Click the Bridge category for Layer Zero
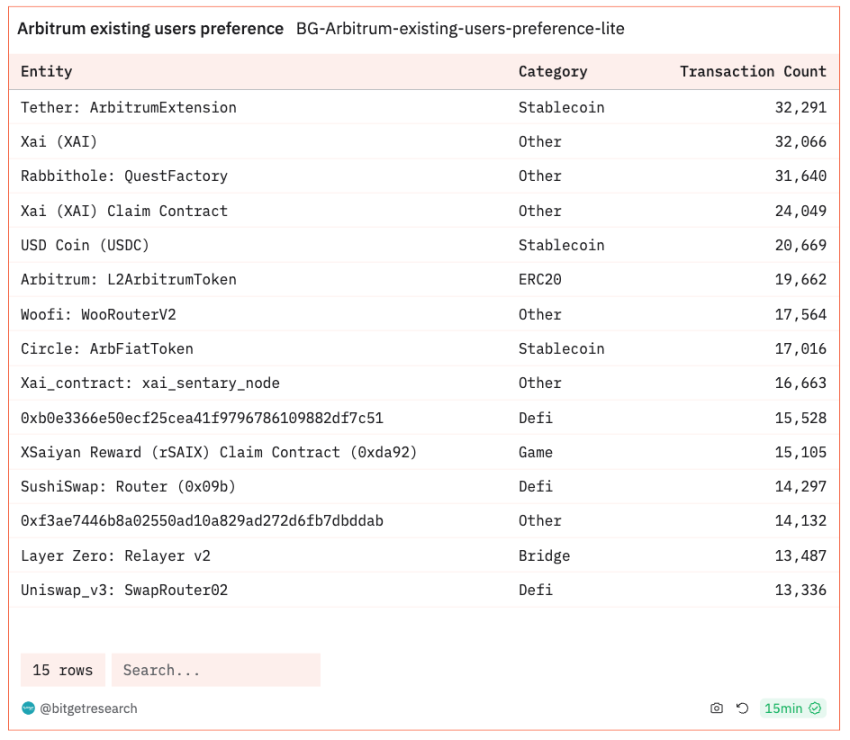850x740 pixels. [x=544, y=556]
